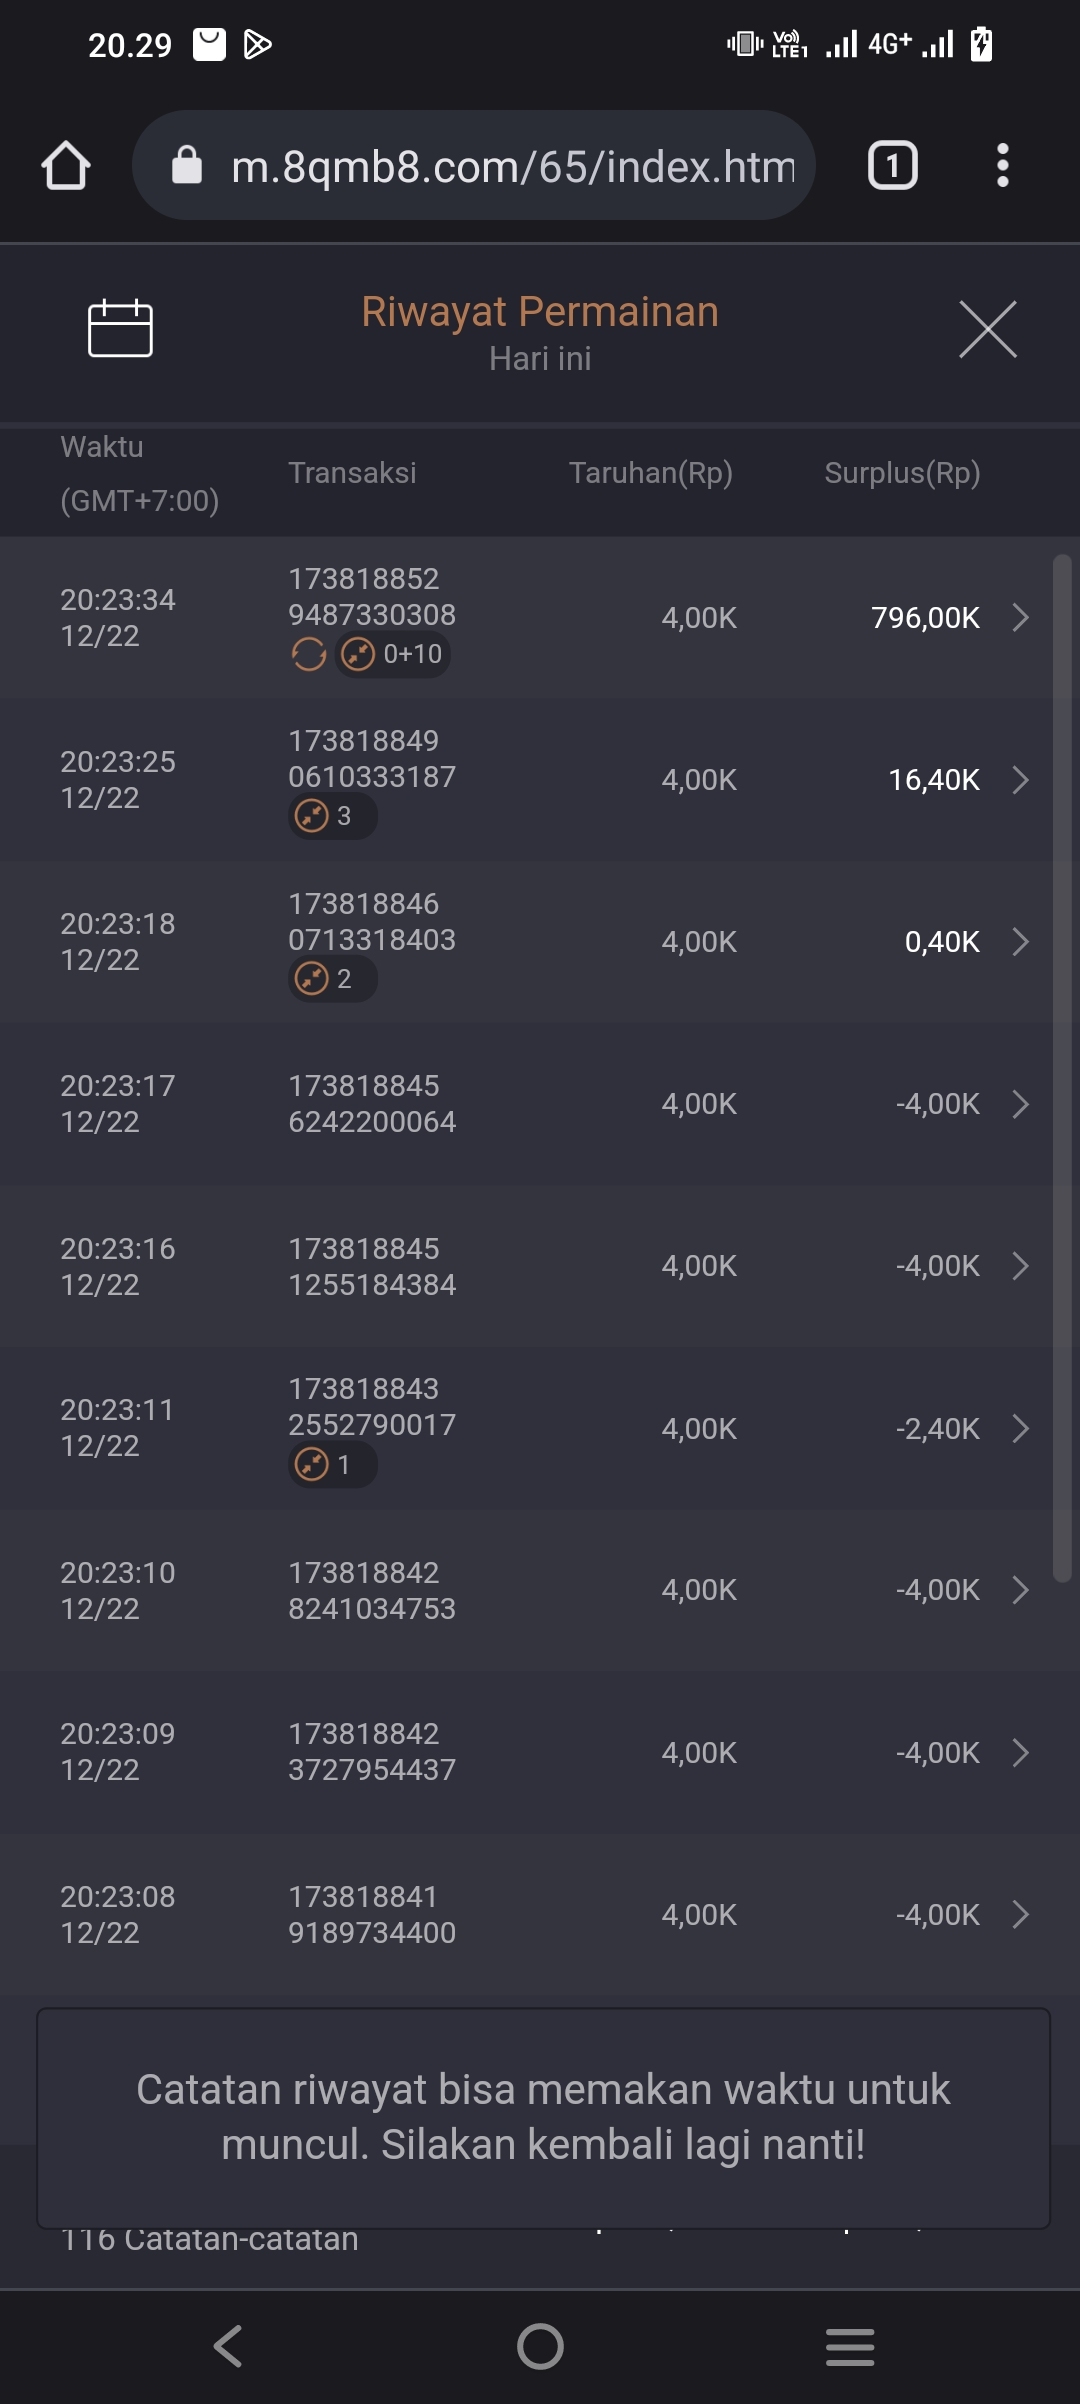Screen dimensions: 1080x2404
Task: Expand the 0,40K surplus transaction
Action: [1020, 942]
